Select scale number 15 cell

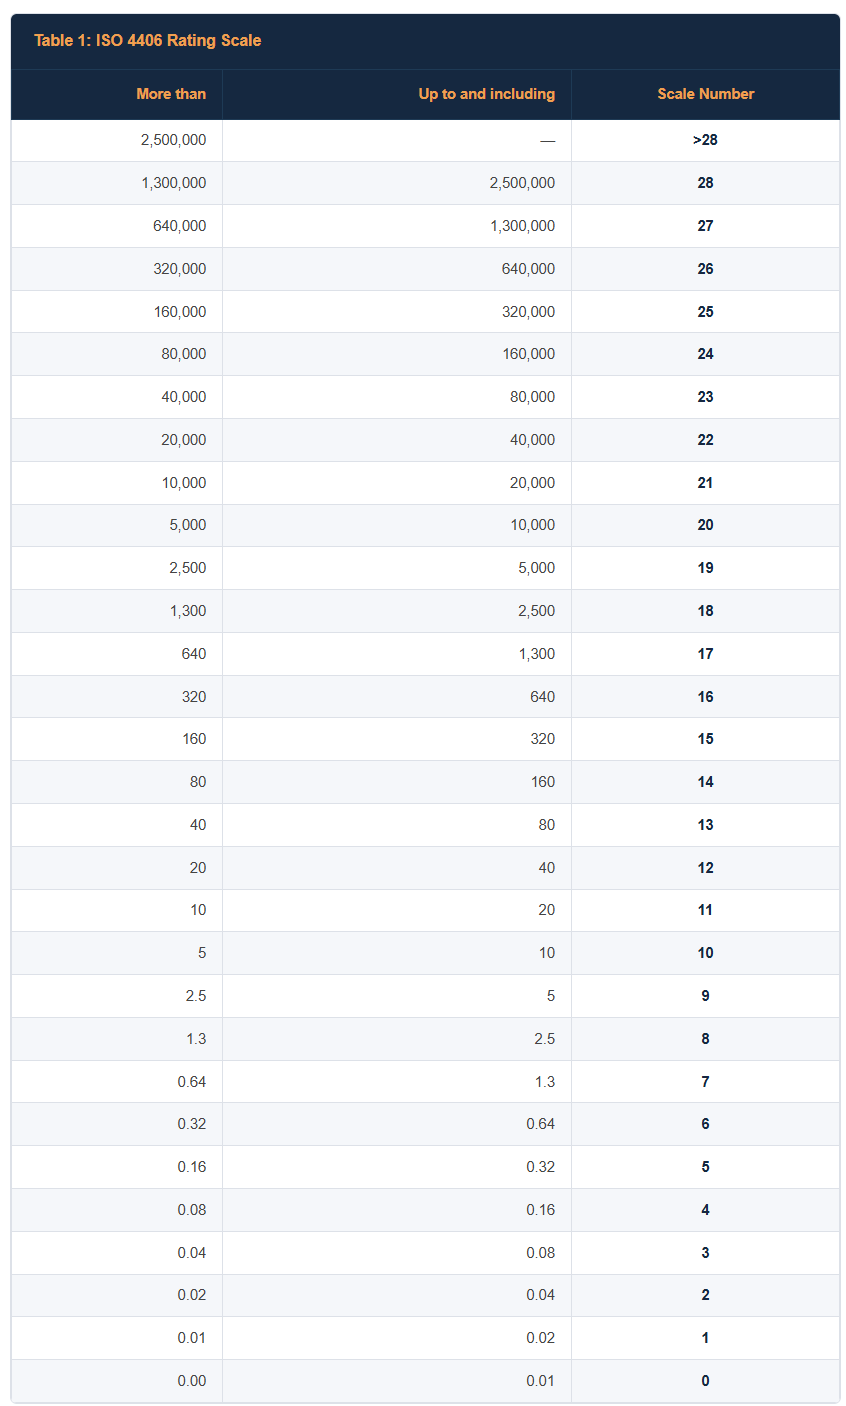pyautogui.click(x=705, y=739)
